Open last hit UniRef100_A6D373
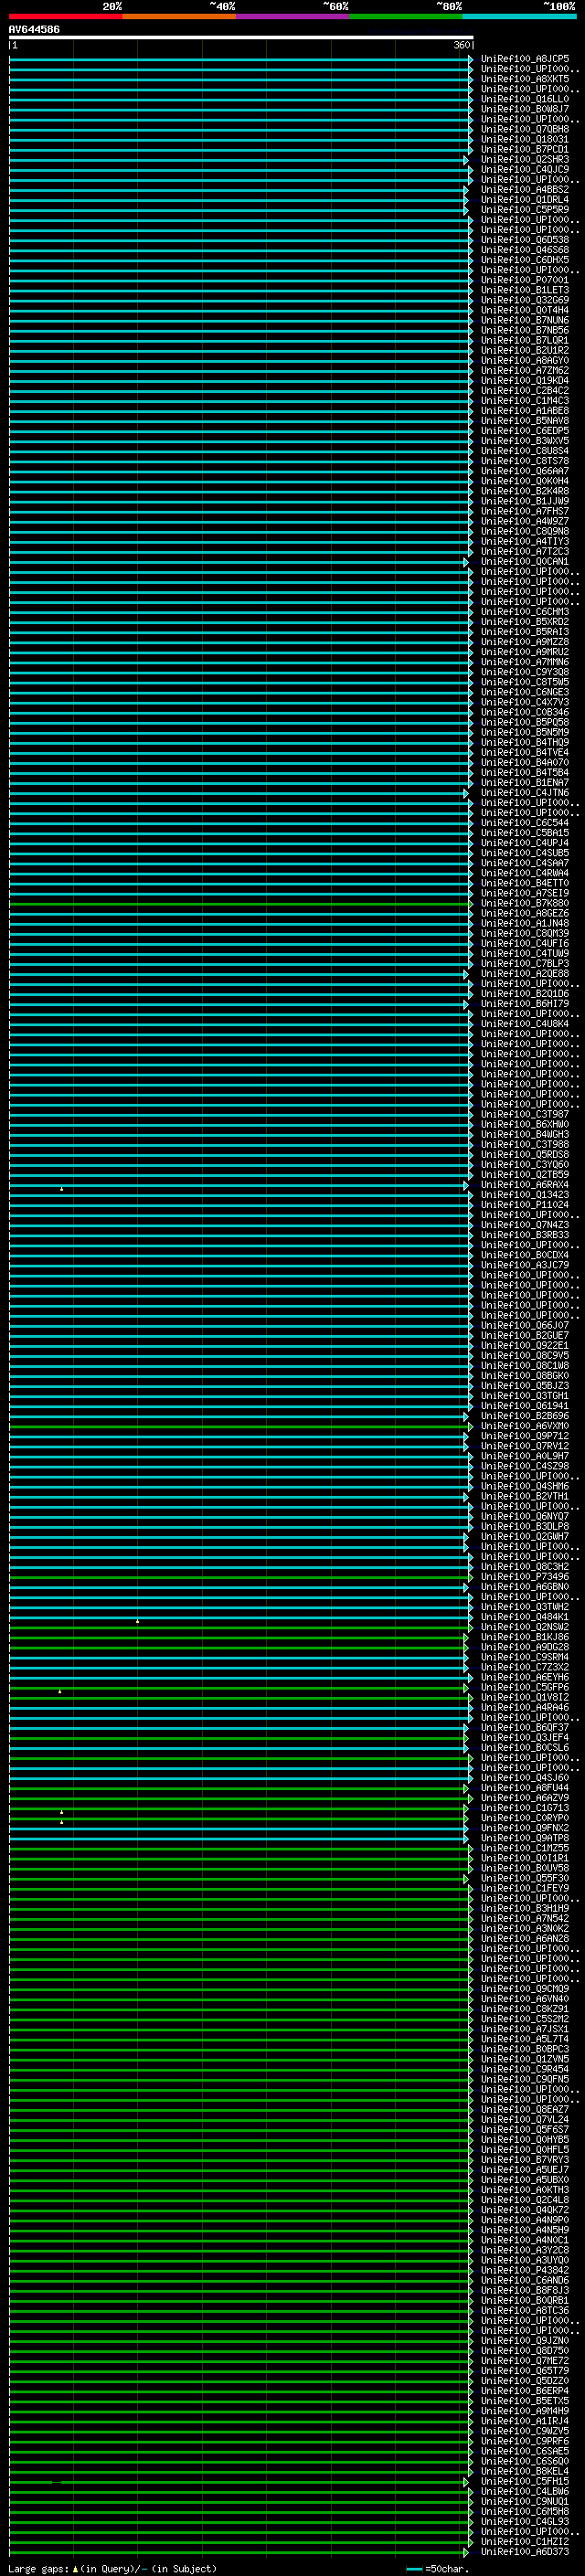The image size is (585, 2576). tap(525, 2552)
